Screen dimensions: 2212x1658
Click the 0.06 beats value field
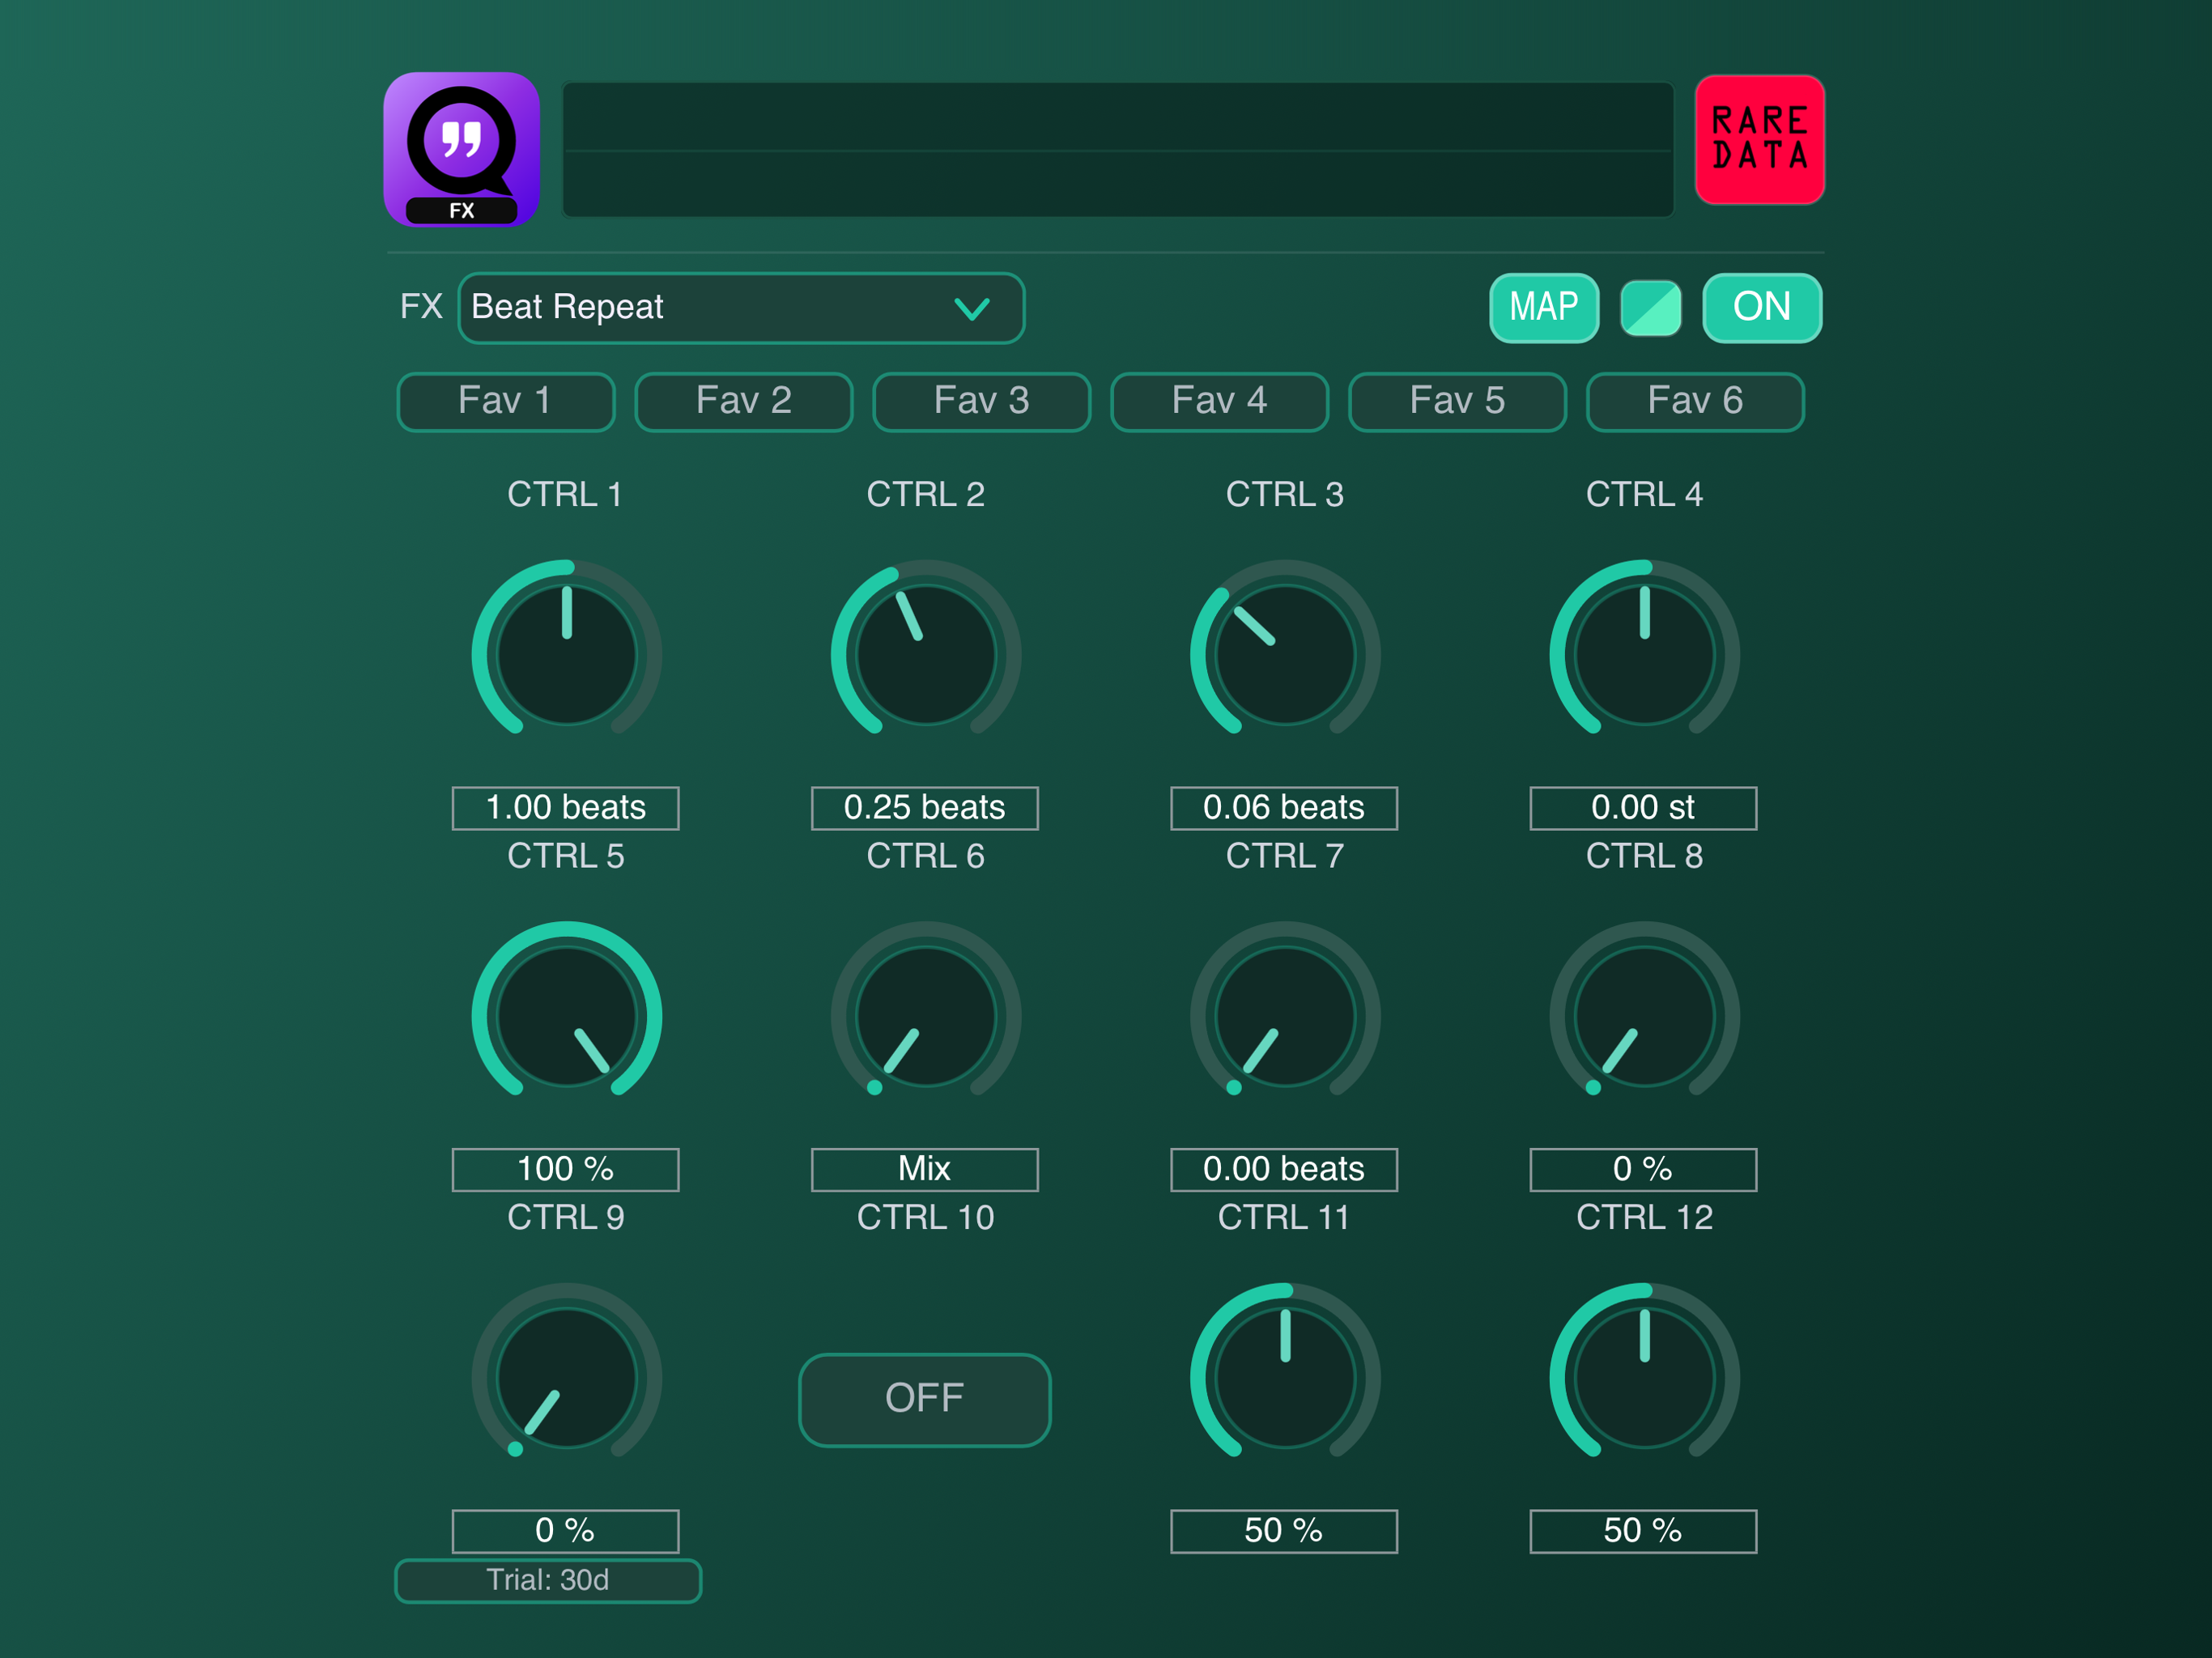pos(1284,808)
